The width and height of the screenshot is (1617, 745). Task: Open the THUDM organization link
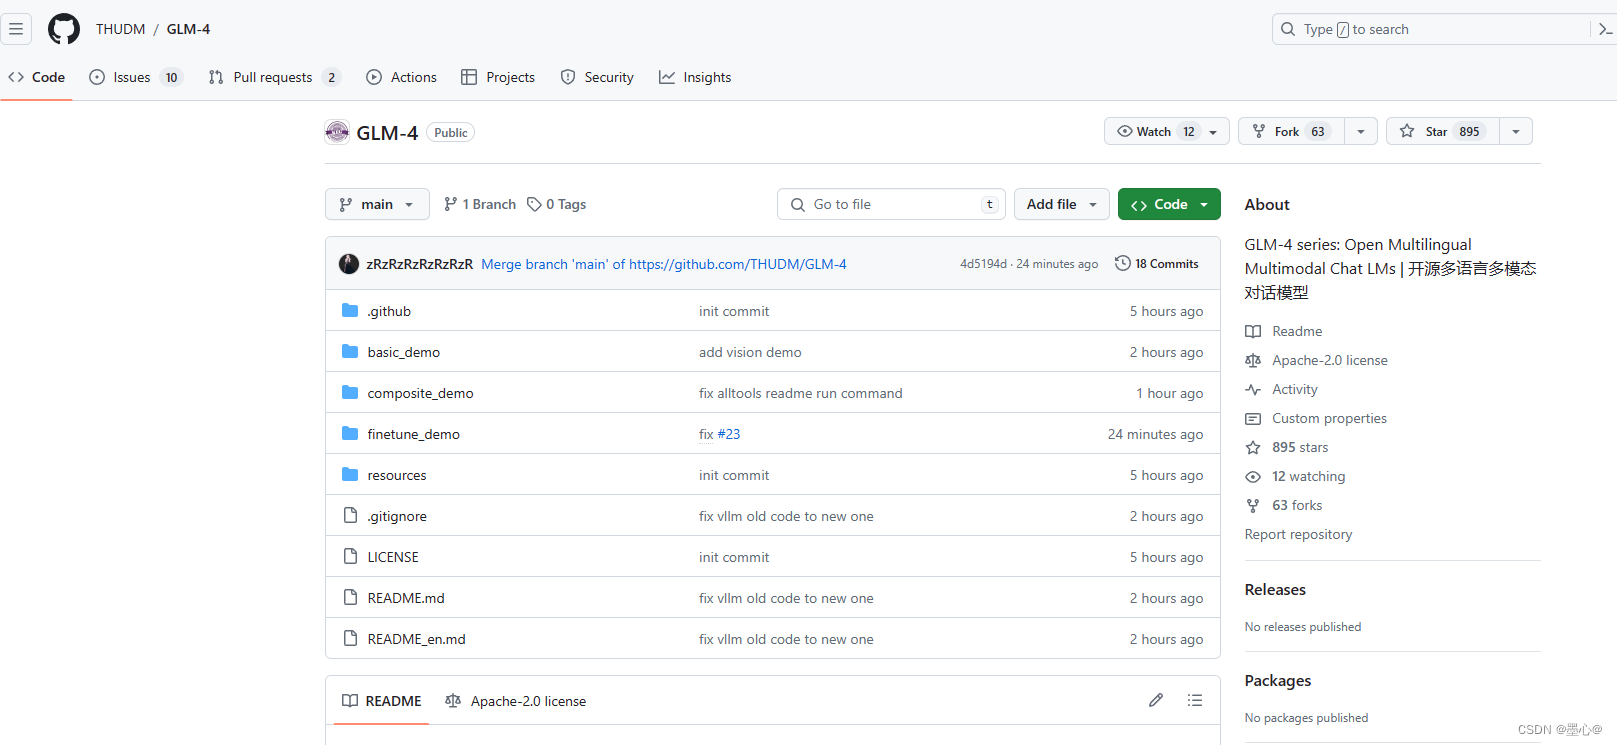click(x=121, y=29)
